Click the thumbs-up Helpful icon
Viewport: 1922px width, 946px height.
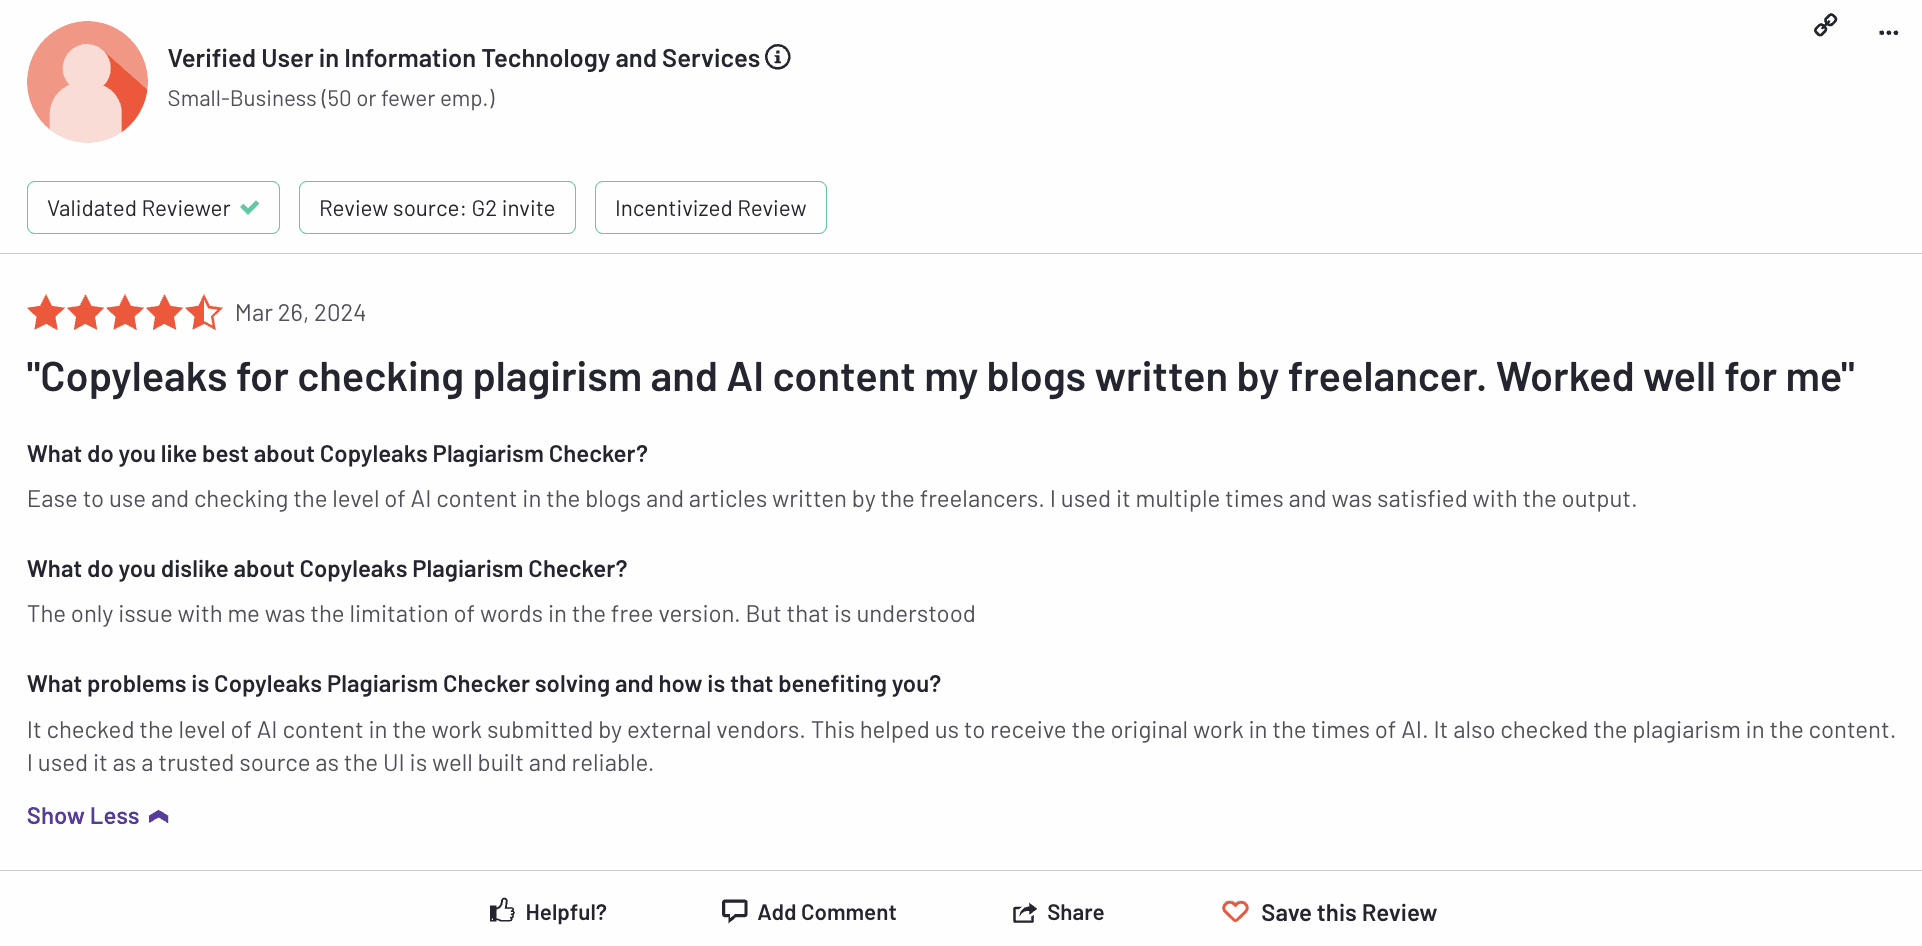click(502, 911)
